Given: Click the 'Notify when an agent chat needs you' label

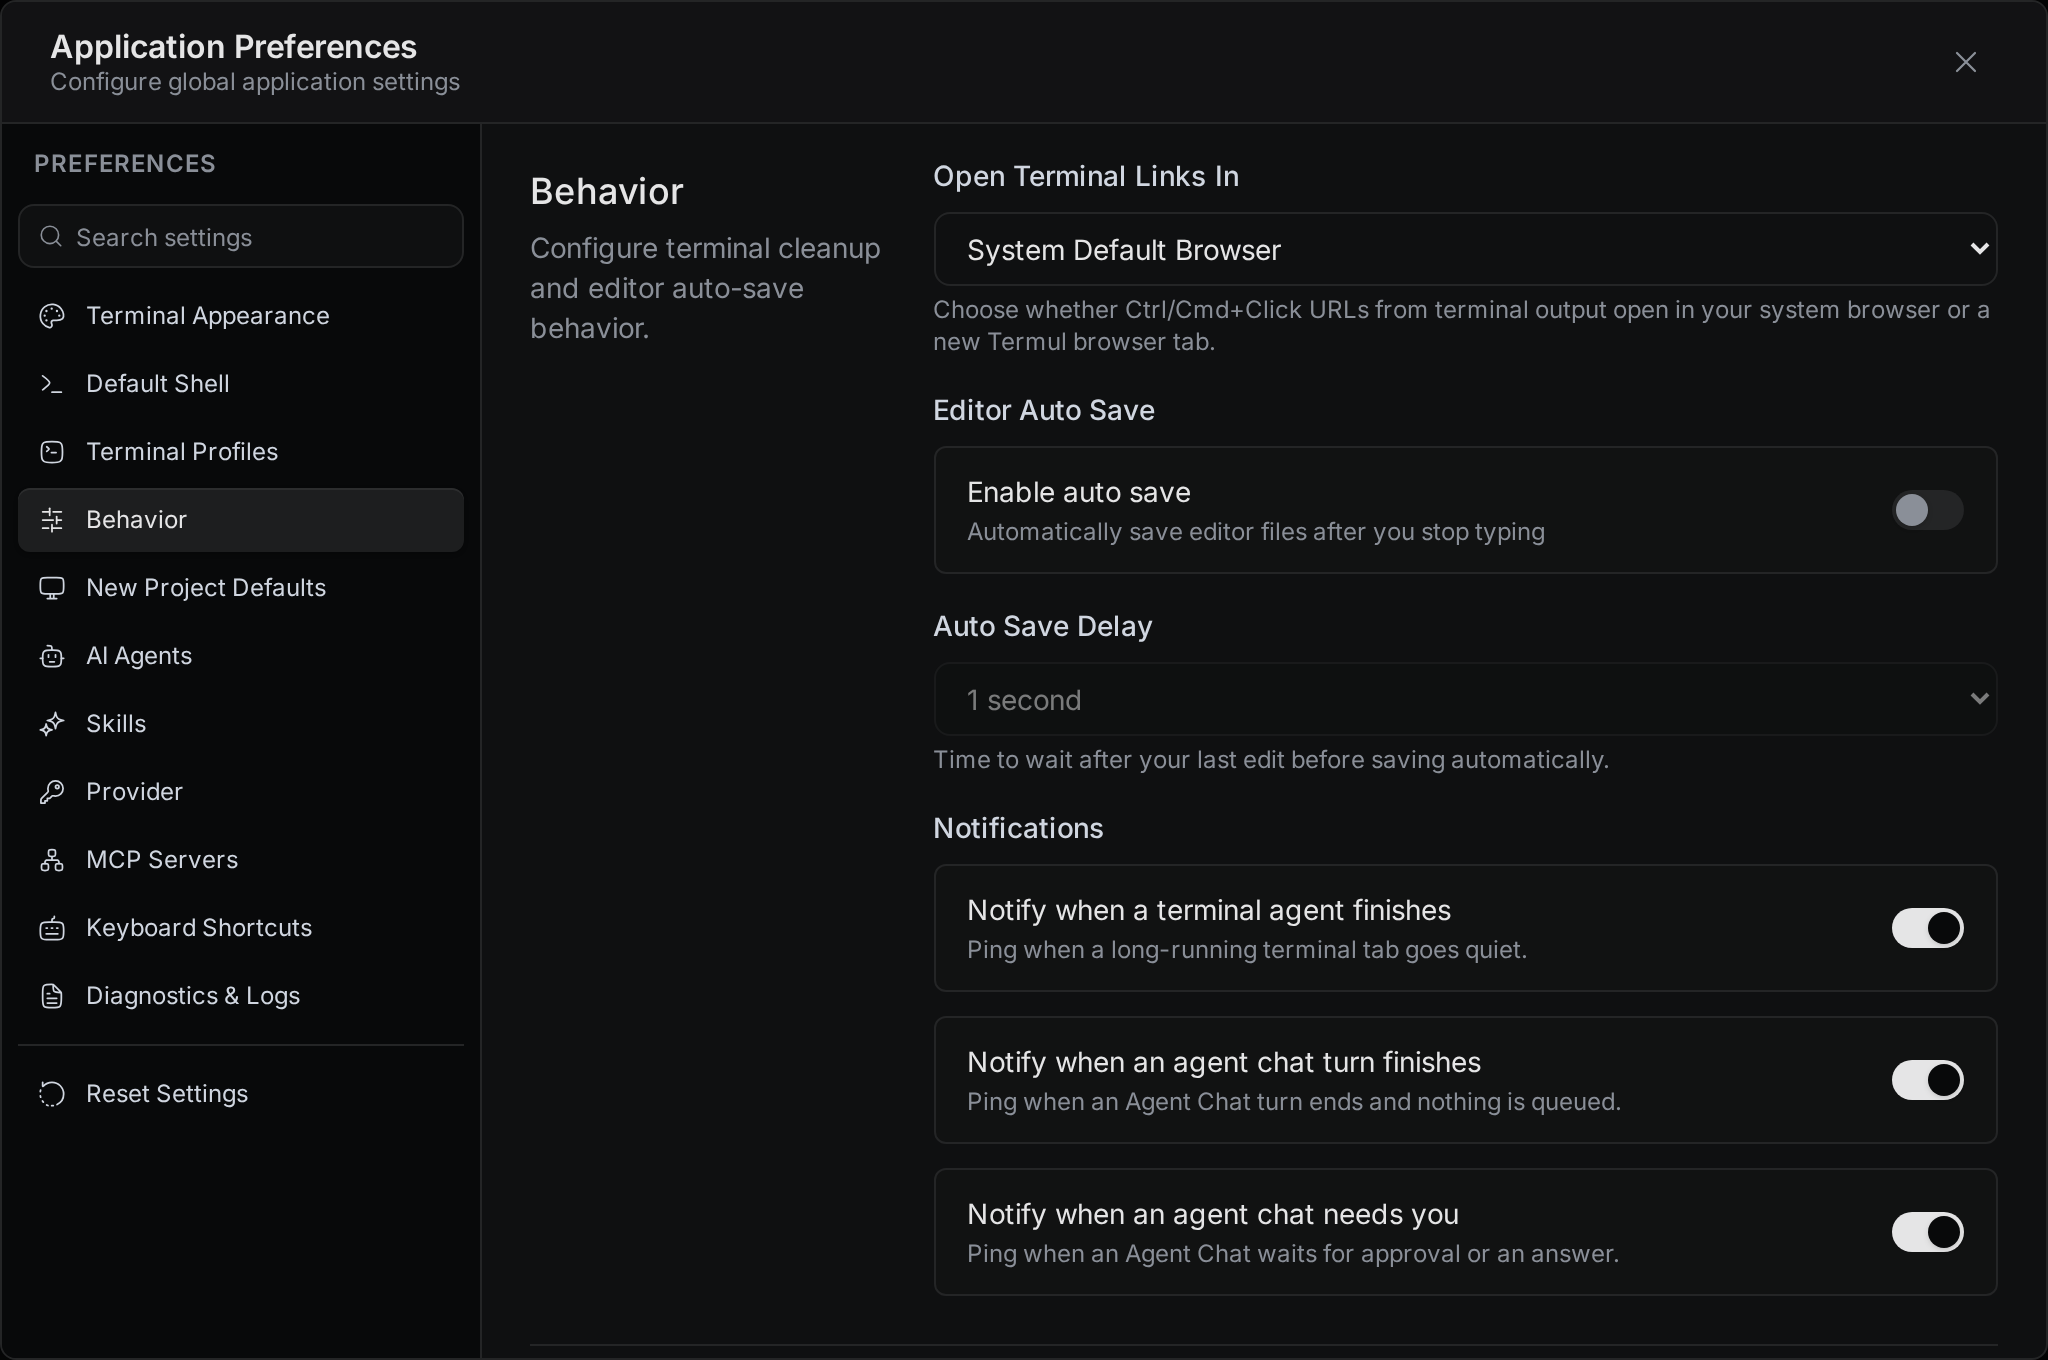Looking at the screenshot, I should 1212,1214.
